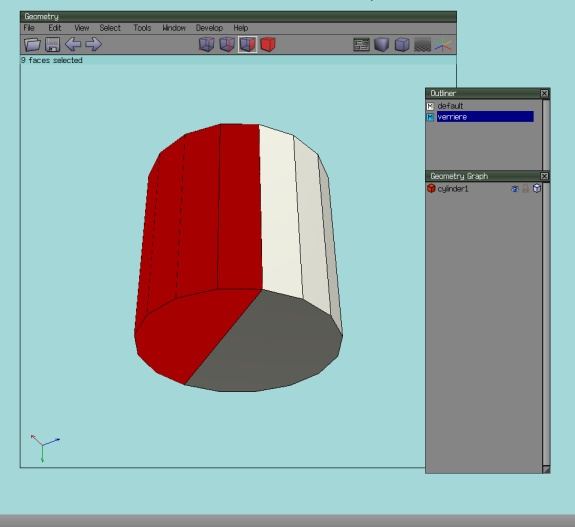This screenshot has width=575, height=527.
Task: Open the Select menu
Action: (110, 28)
